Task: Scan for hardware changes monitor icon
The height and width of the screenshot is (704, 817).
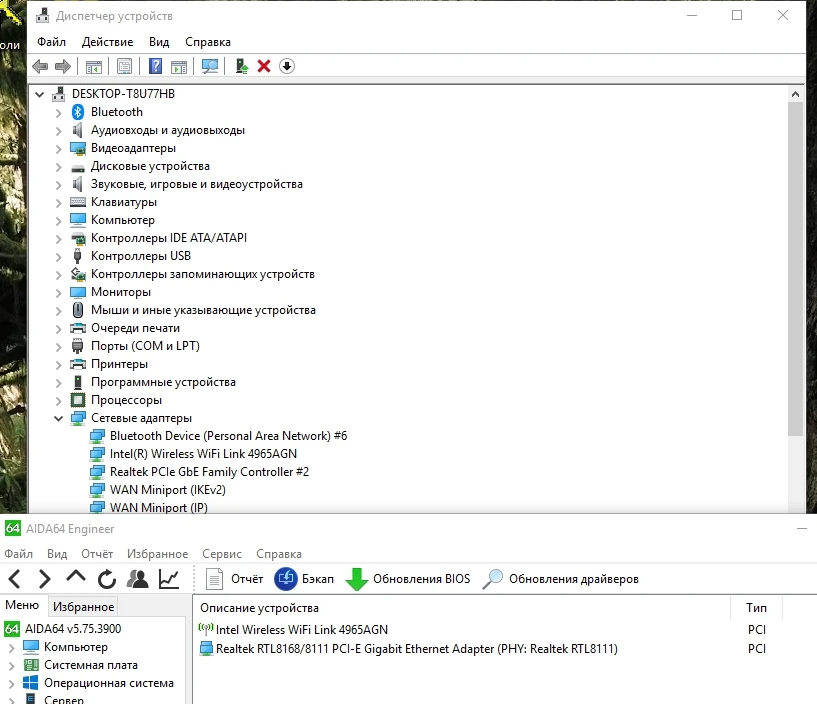Action: point(209,66)
